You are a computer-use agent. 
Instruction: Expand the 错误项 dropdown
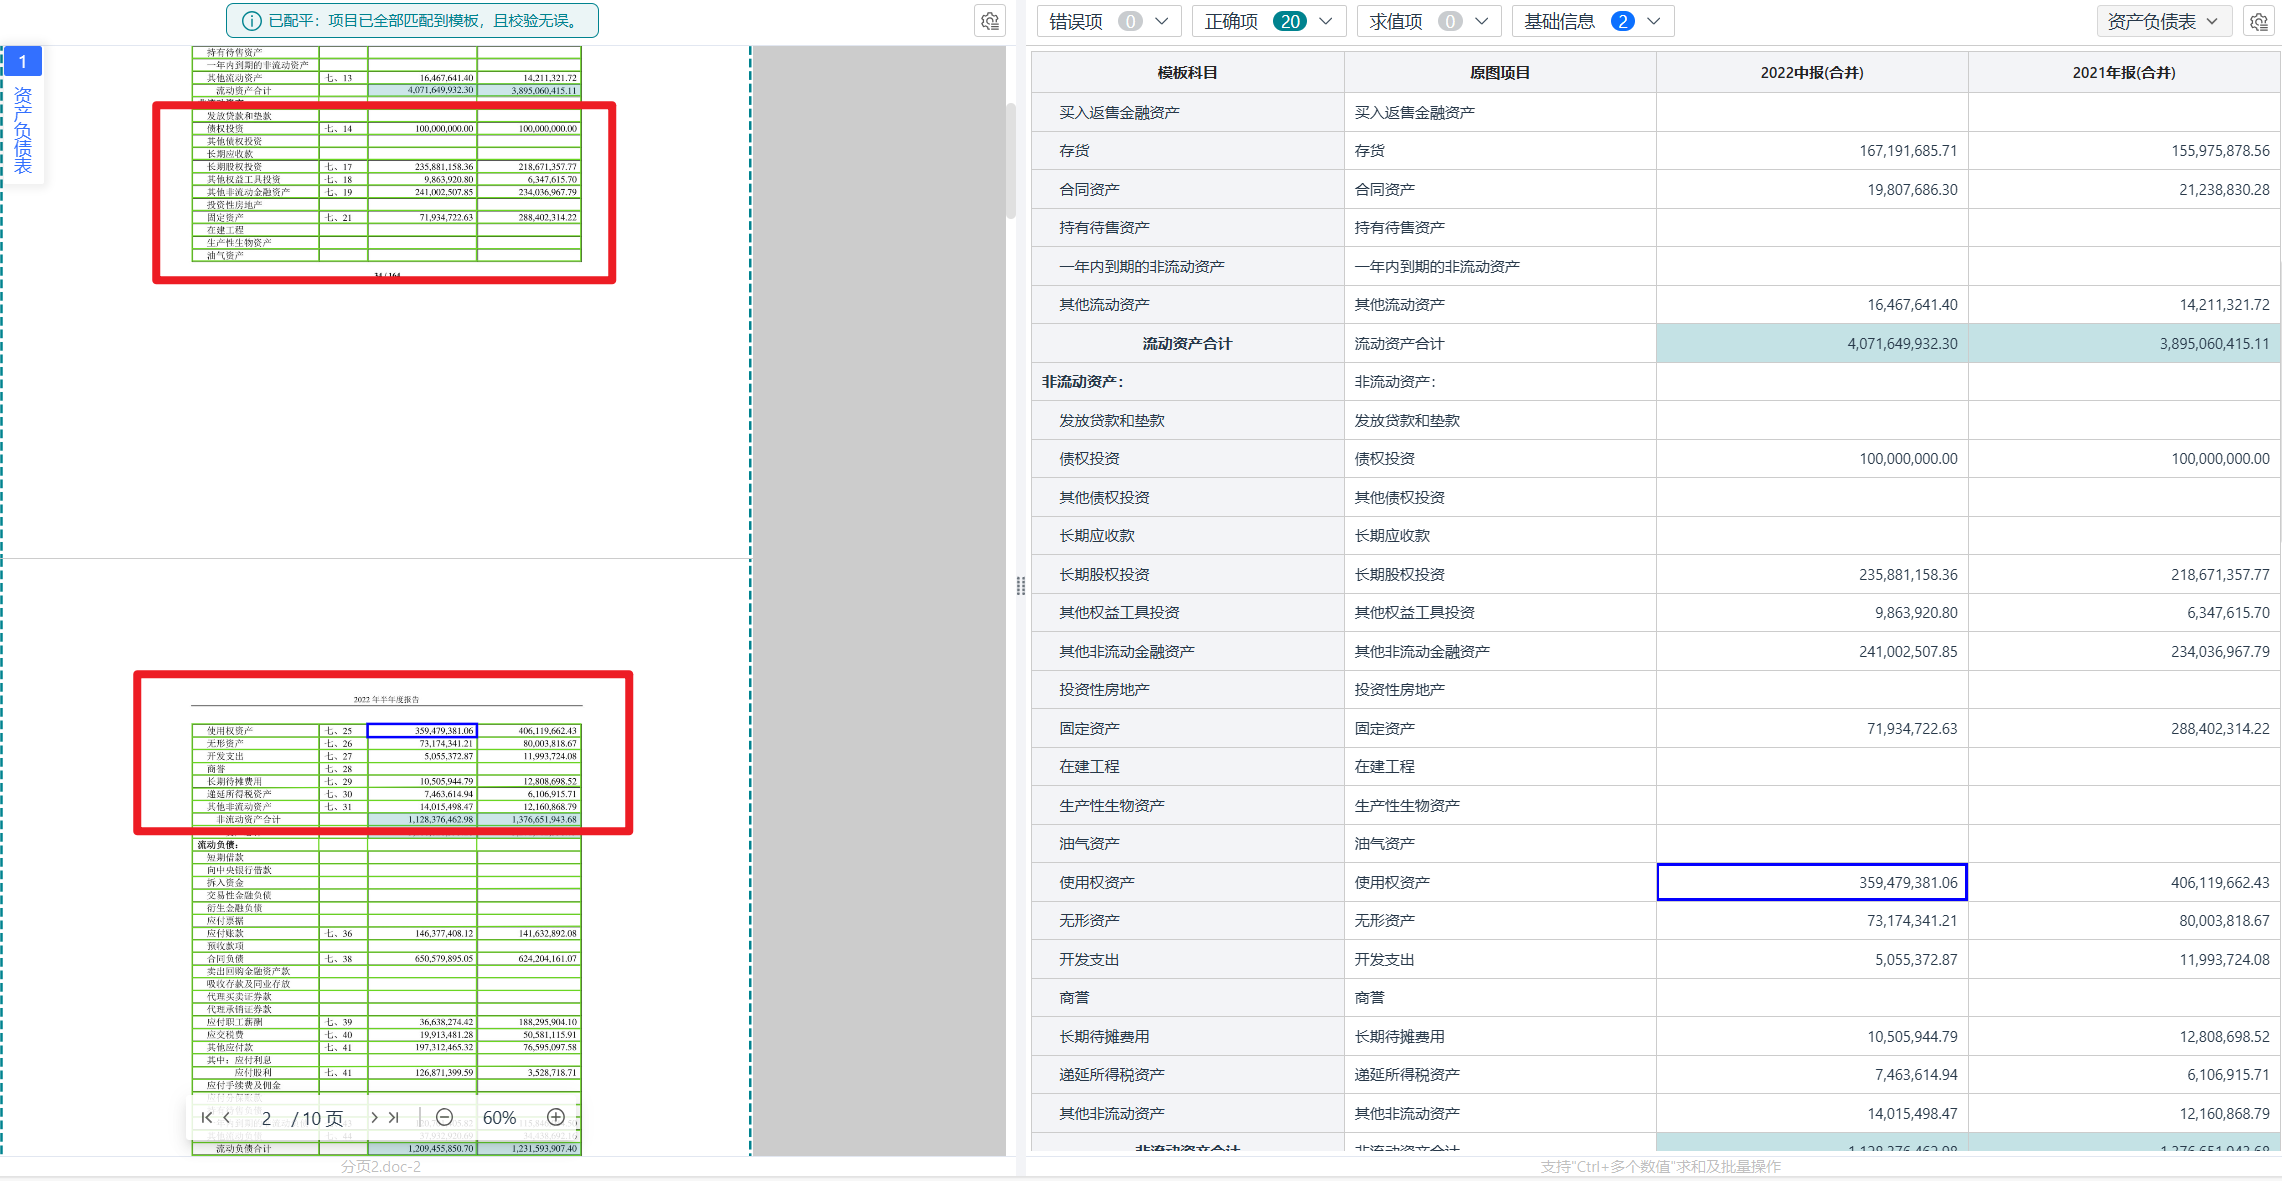1108,21
